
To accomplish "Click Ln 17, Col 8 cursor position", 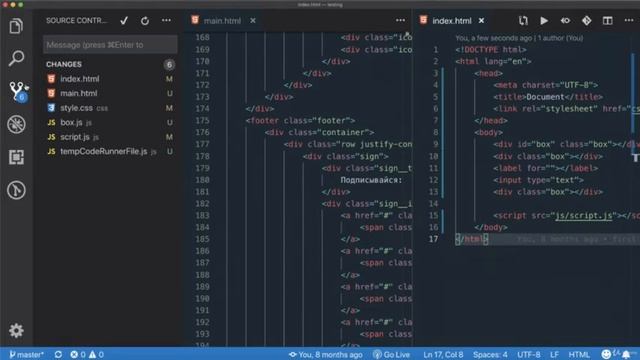I will tap(443, 354).
